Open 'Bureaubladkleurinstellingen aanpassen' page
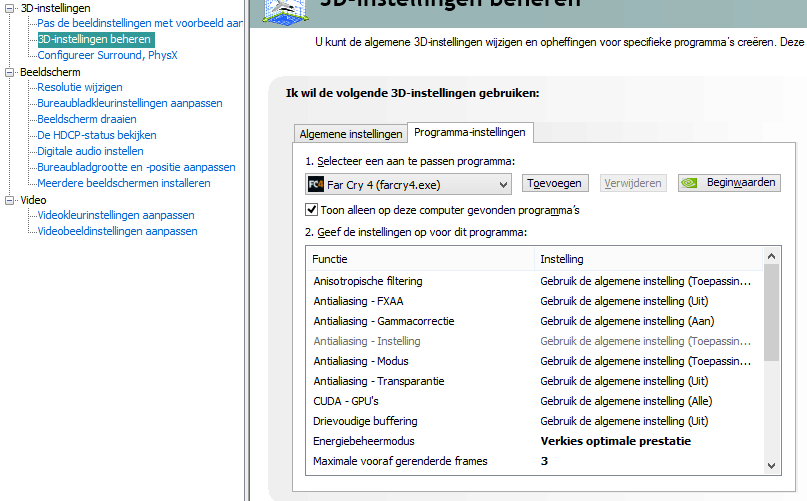Screen dimensions: 807x501 pos(130,103)
